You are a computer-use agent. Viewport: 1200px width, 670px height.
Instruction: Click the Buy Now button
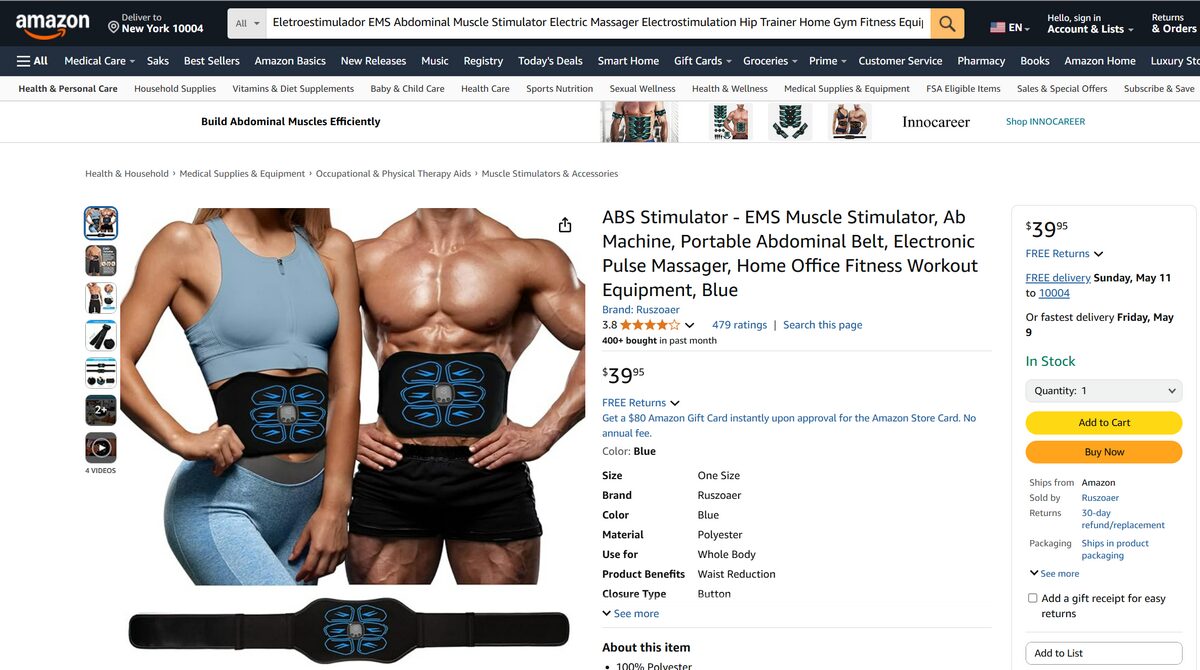1104,452
